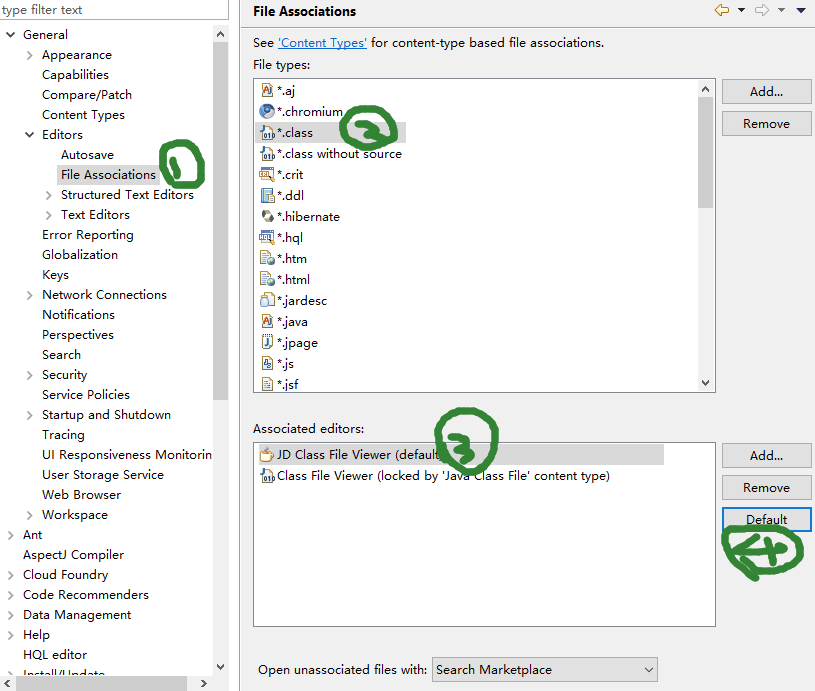The image size is (815, 691).
Task: Select the *.html file type icon
Action: pyautogui.click(x=267, y=280)
